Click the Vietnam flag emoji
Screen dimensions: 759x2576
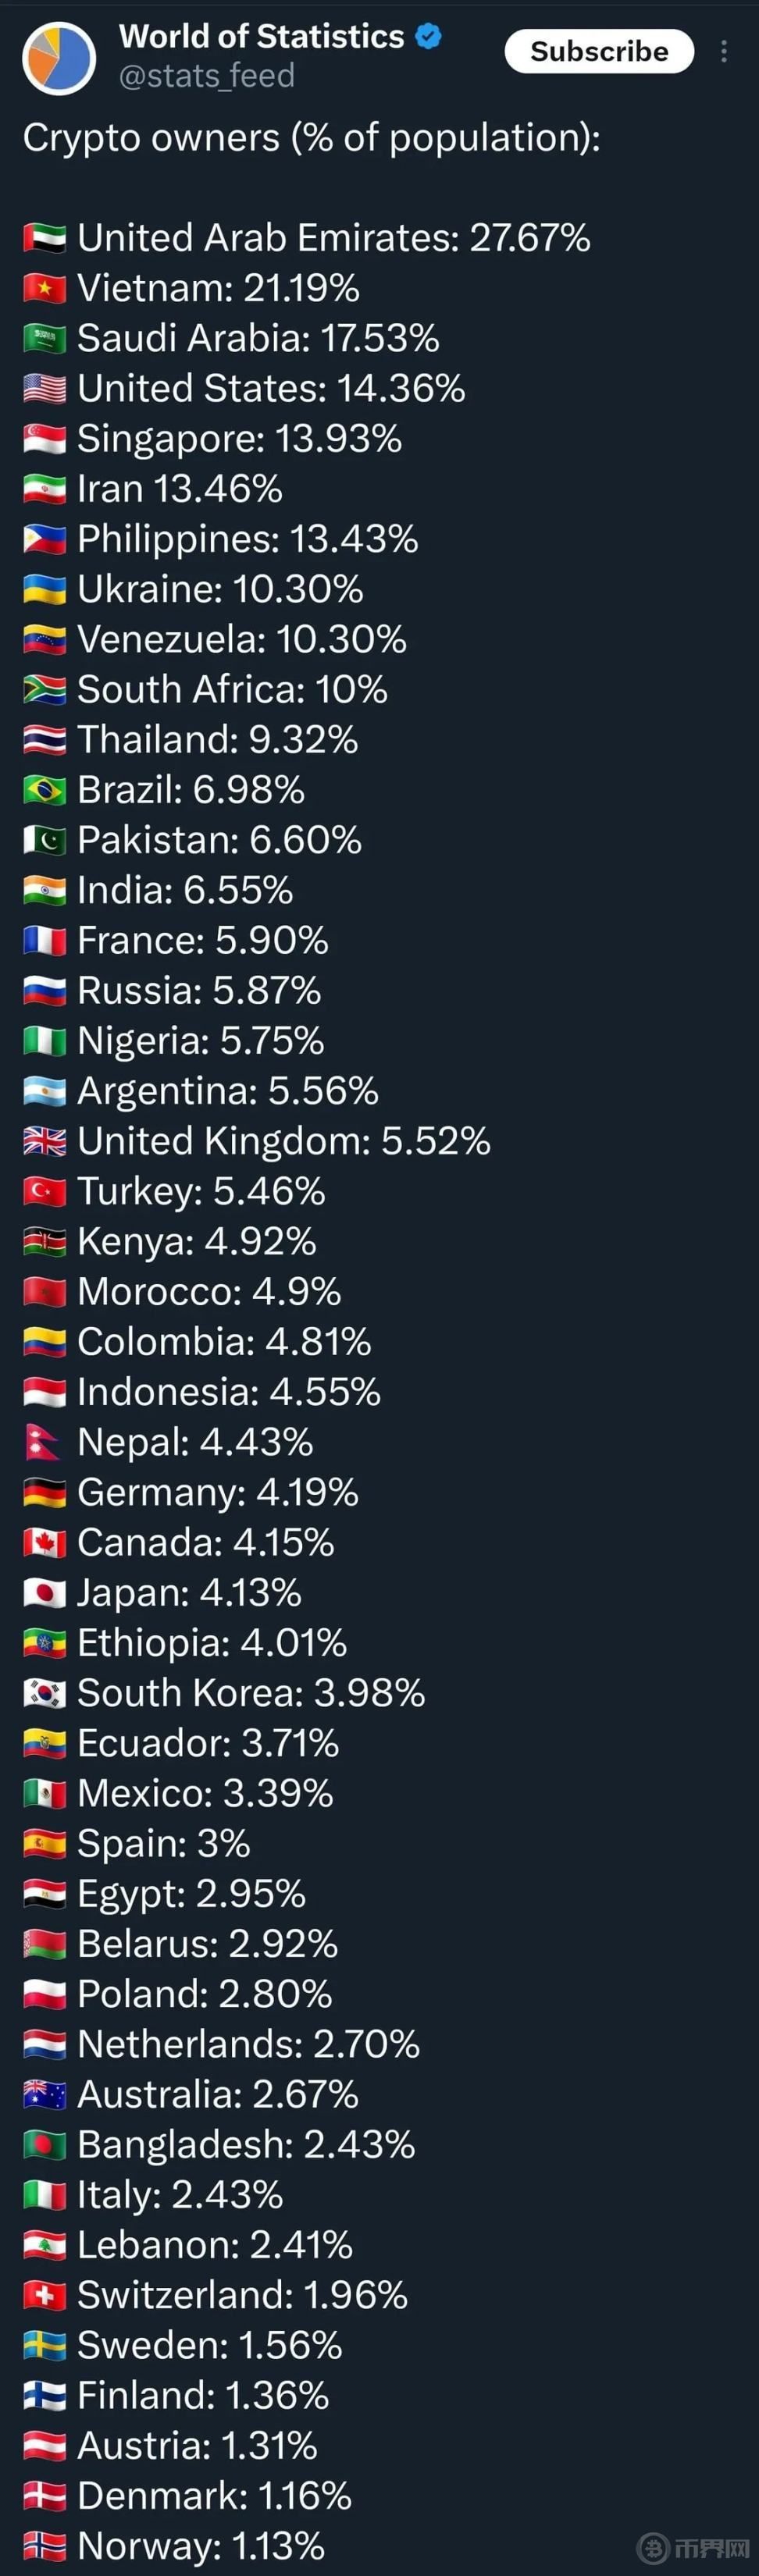45,289
